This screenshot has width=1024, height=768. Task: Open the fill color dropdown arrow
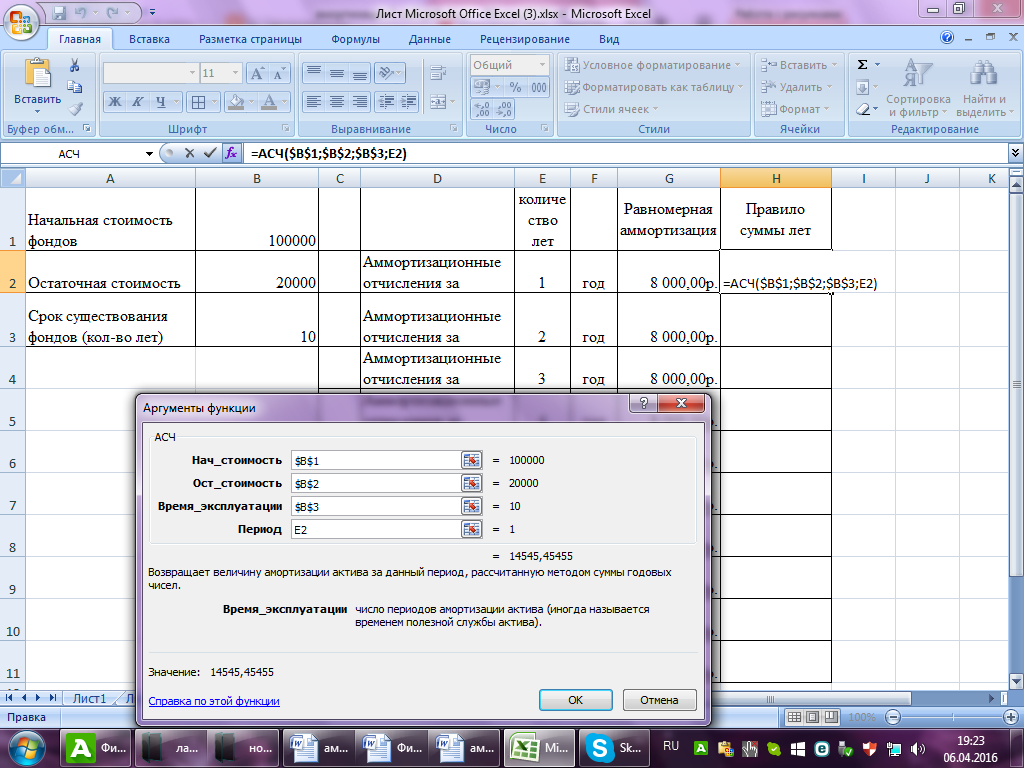pyautogui.click(x=251, y=102)
